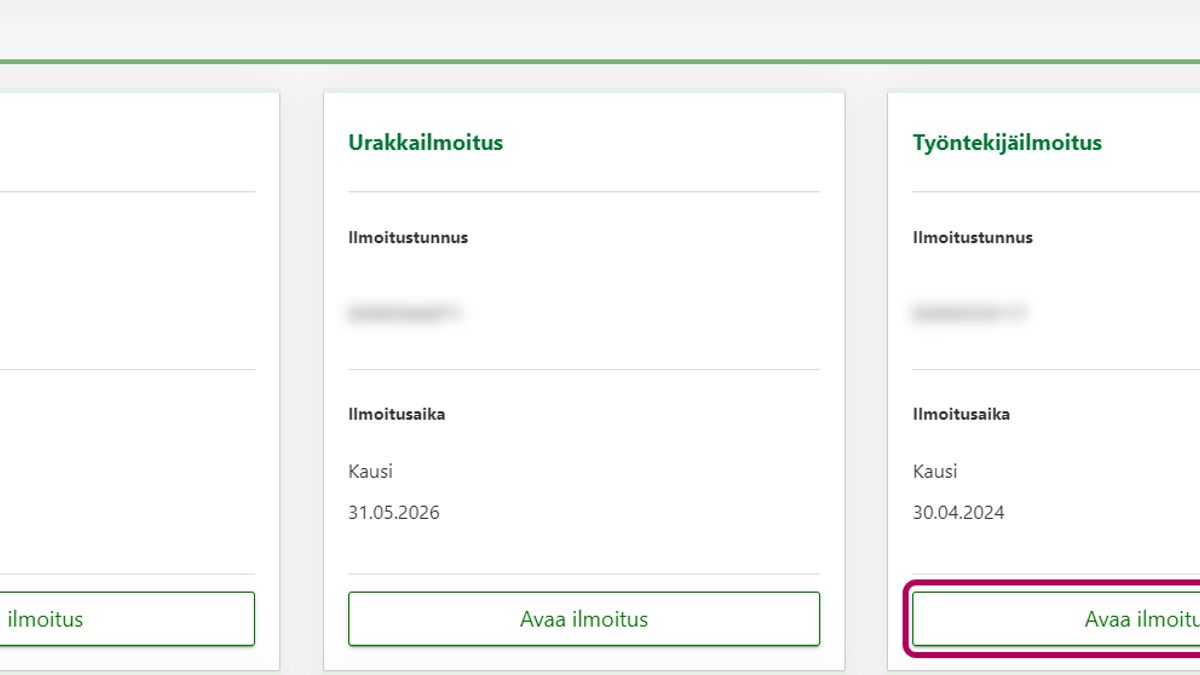The image size is (1200, 675).
Task: Click the divider under the Urakkailmoitus heading
Action: [x=584, y=191]
